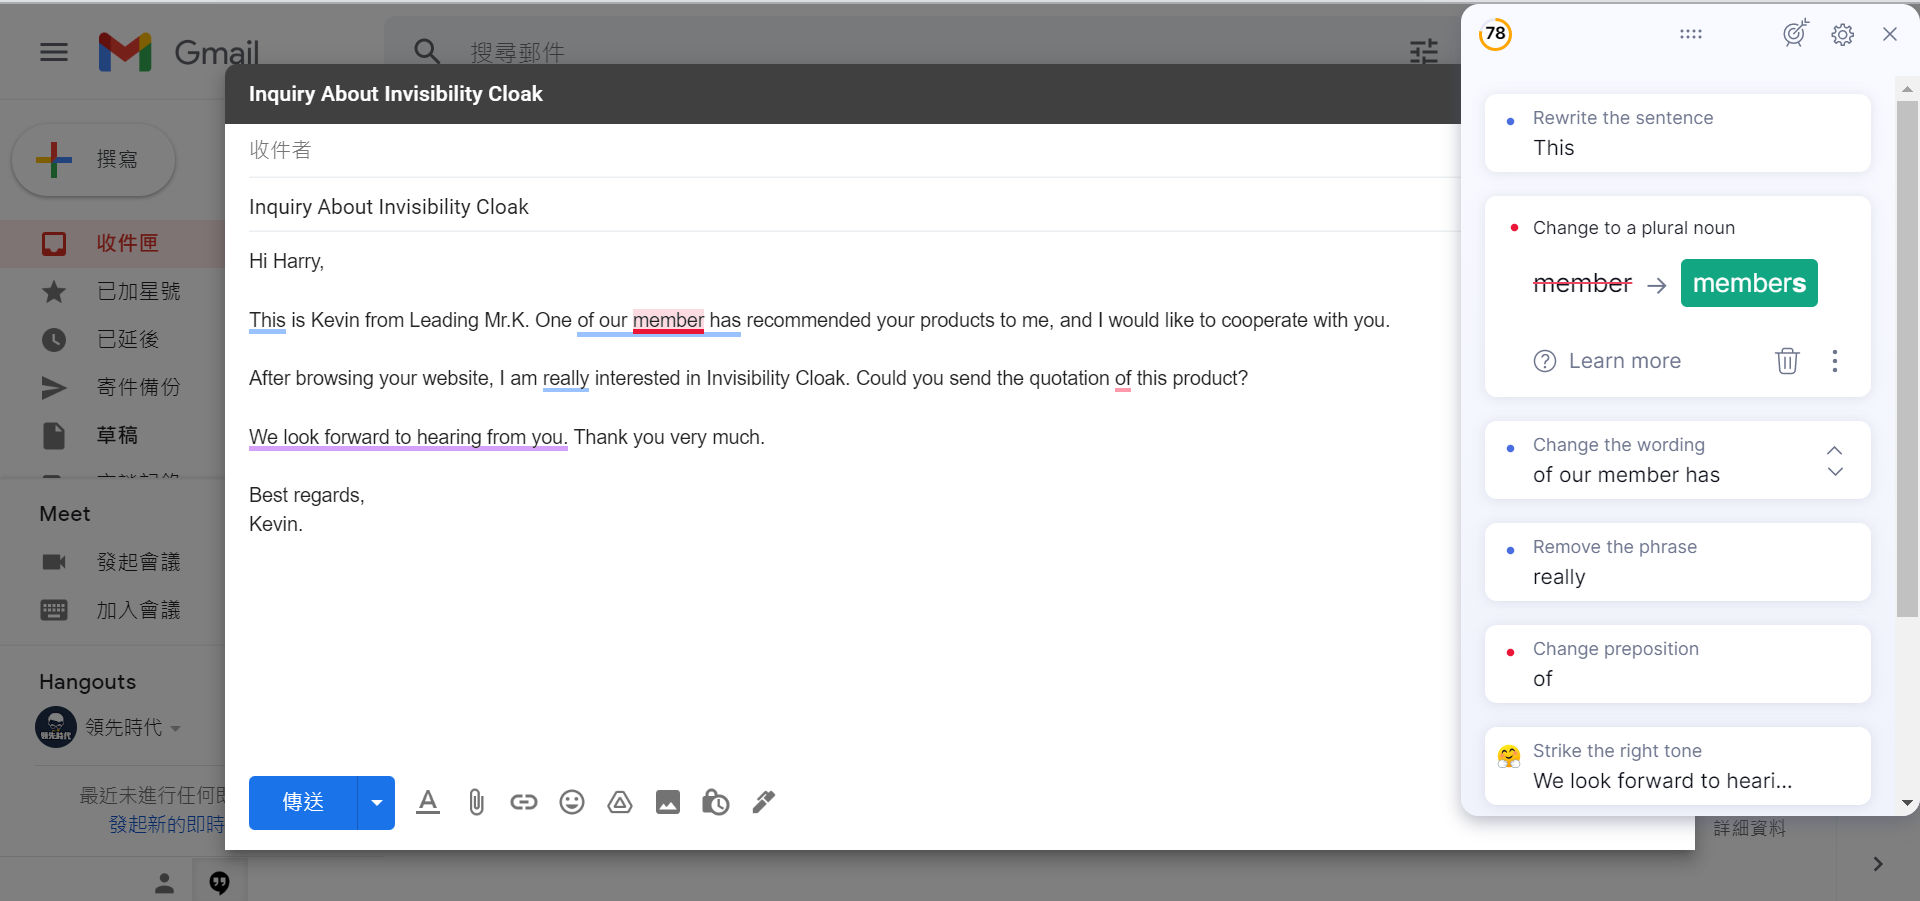
Task: Insert a link using the chain icon
Action: pyautogui.click(x=524, y=802)
